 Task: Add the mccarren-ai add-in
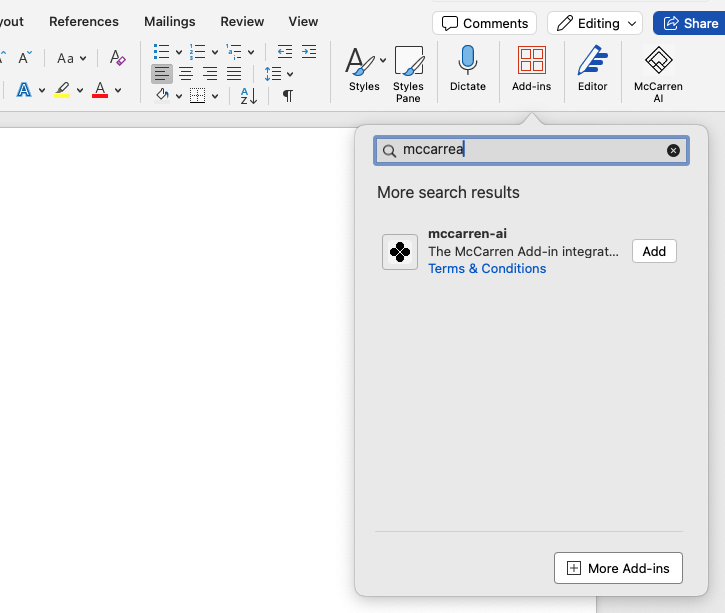654,251
